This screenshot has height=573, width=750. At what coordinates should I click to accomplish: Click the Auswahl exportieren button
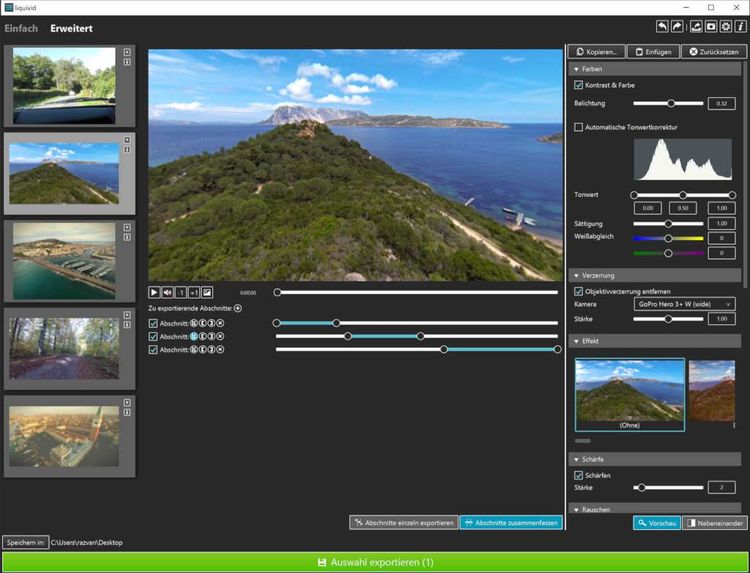(x=375, y=562)
